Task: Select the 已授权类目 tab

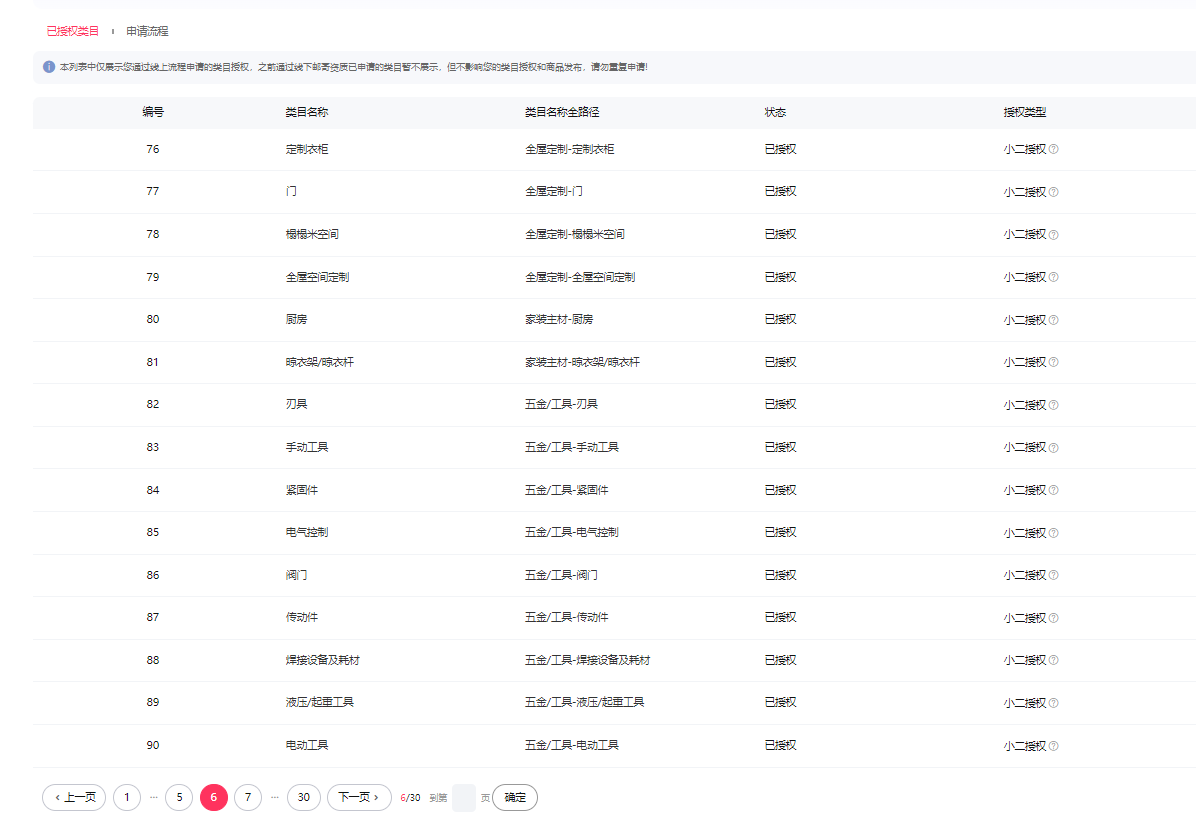Action: pyautogui.click(x=73, y=32)
